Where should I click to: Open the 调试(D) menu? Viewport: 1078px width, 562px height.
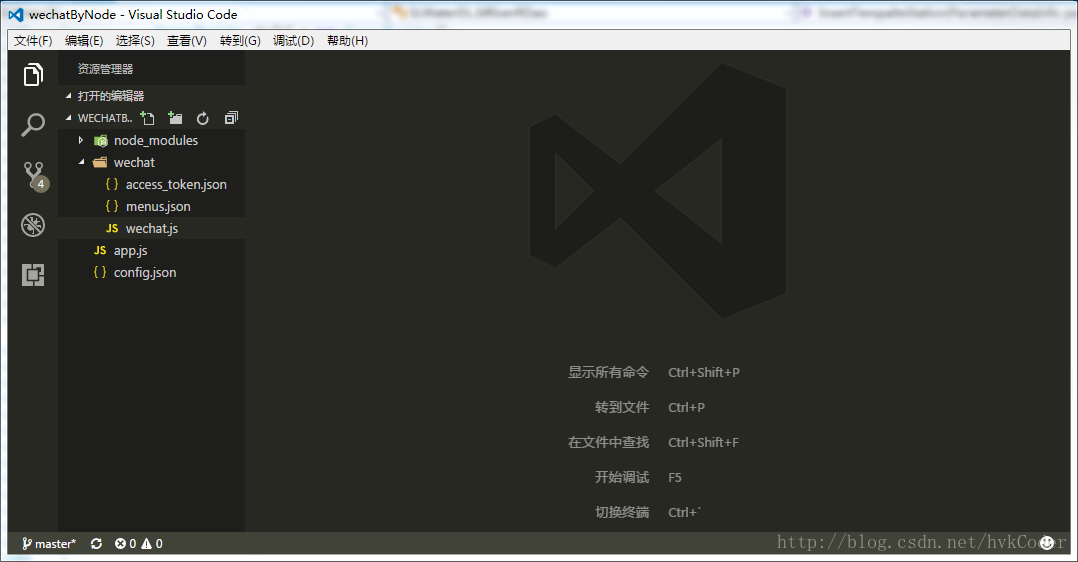tap(293, 41)
